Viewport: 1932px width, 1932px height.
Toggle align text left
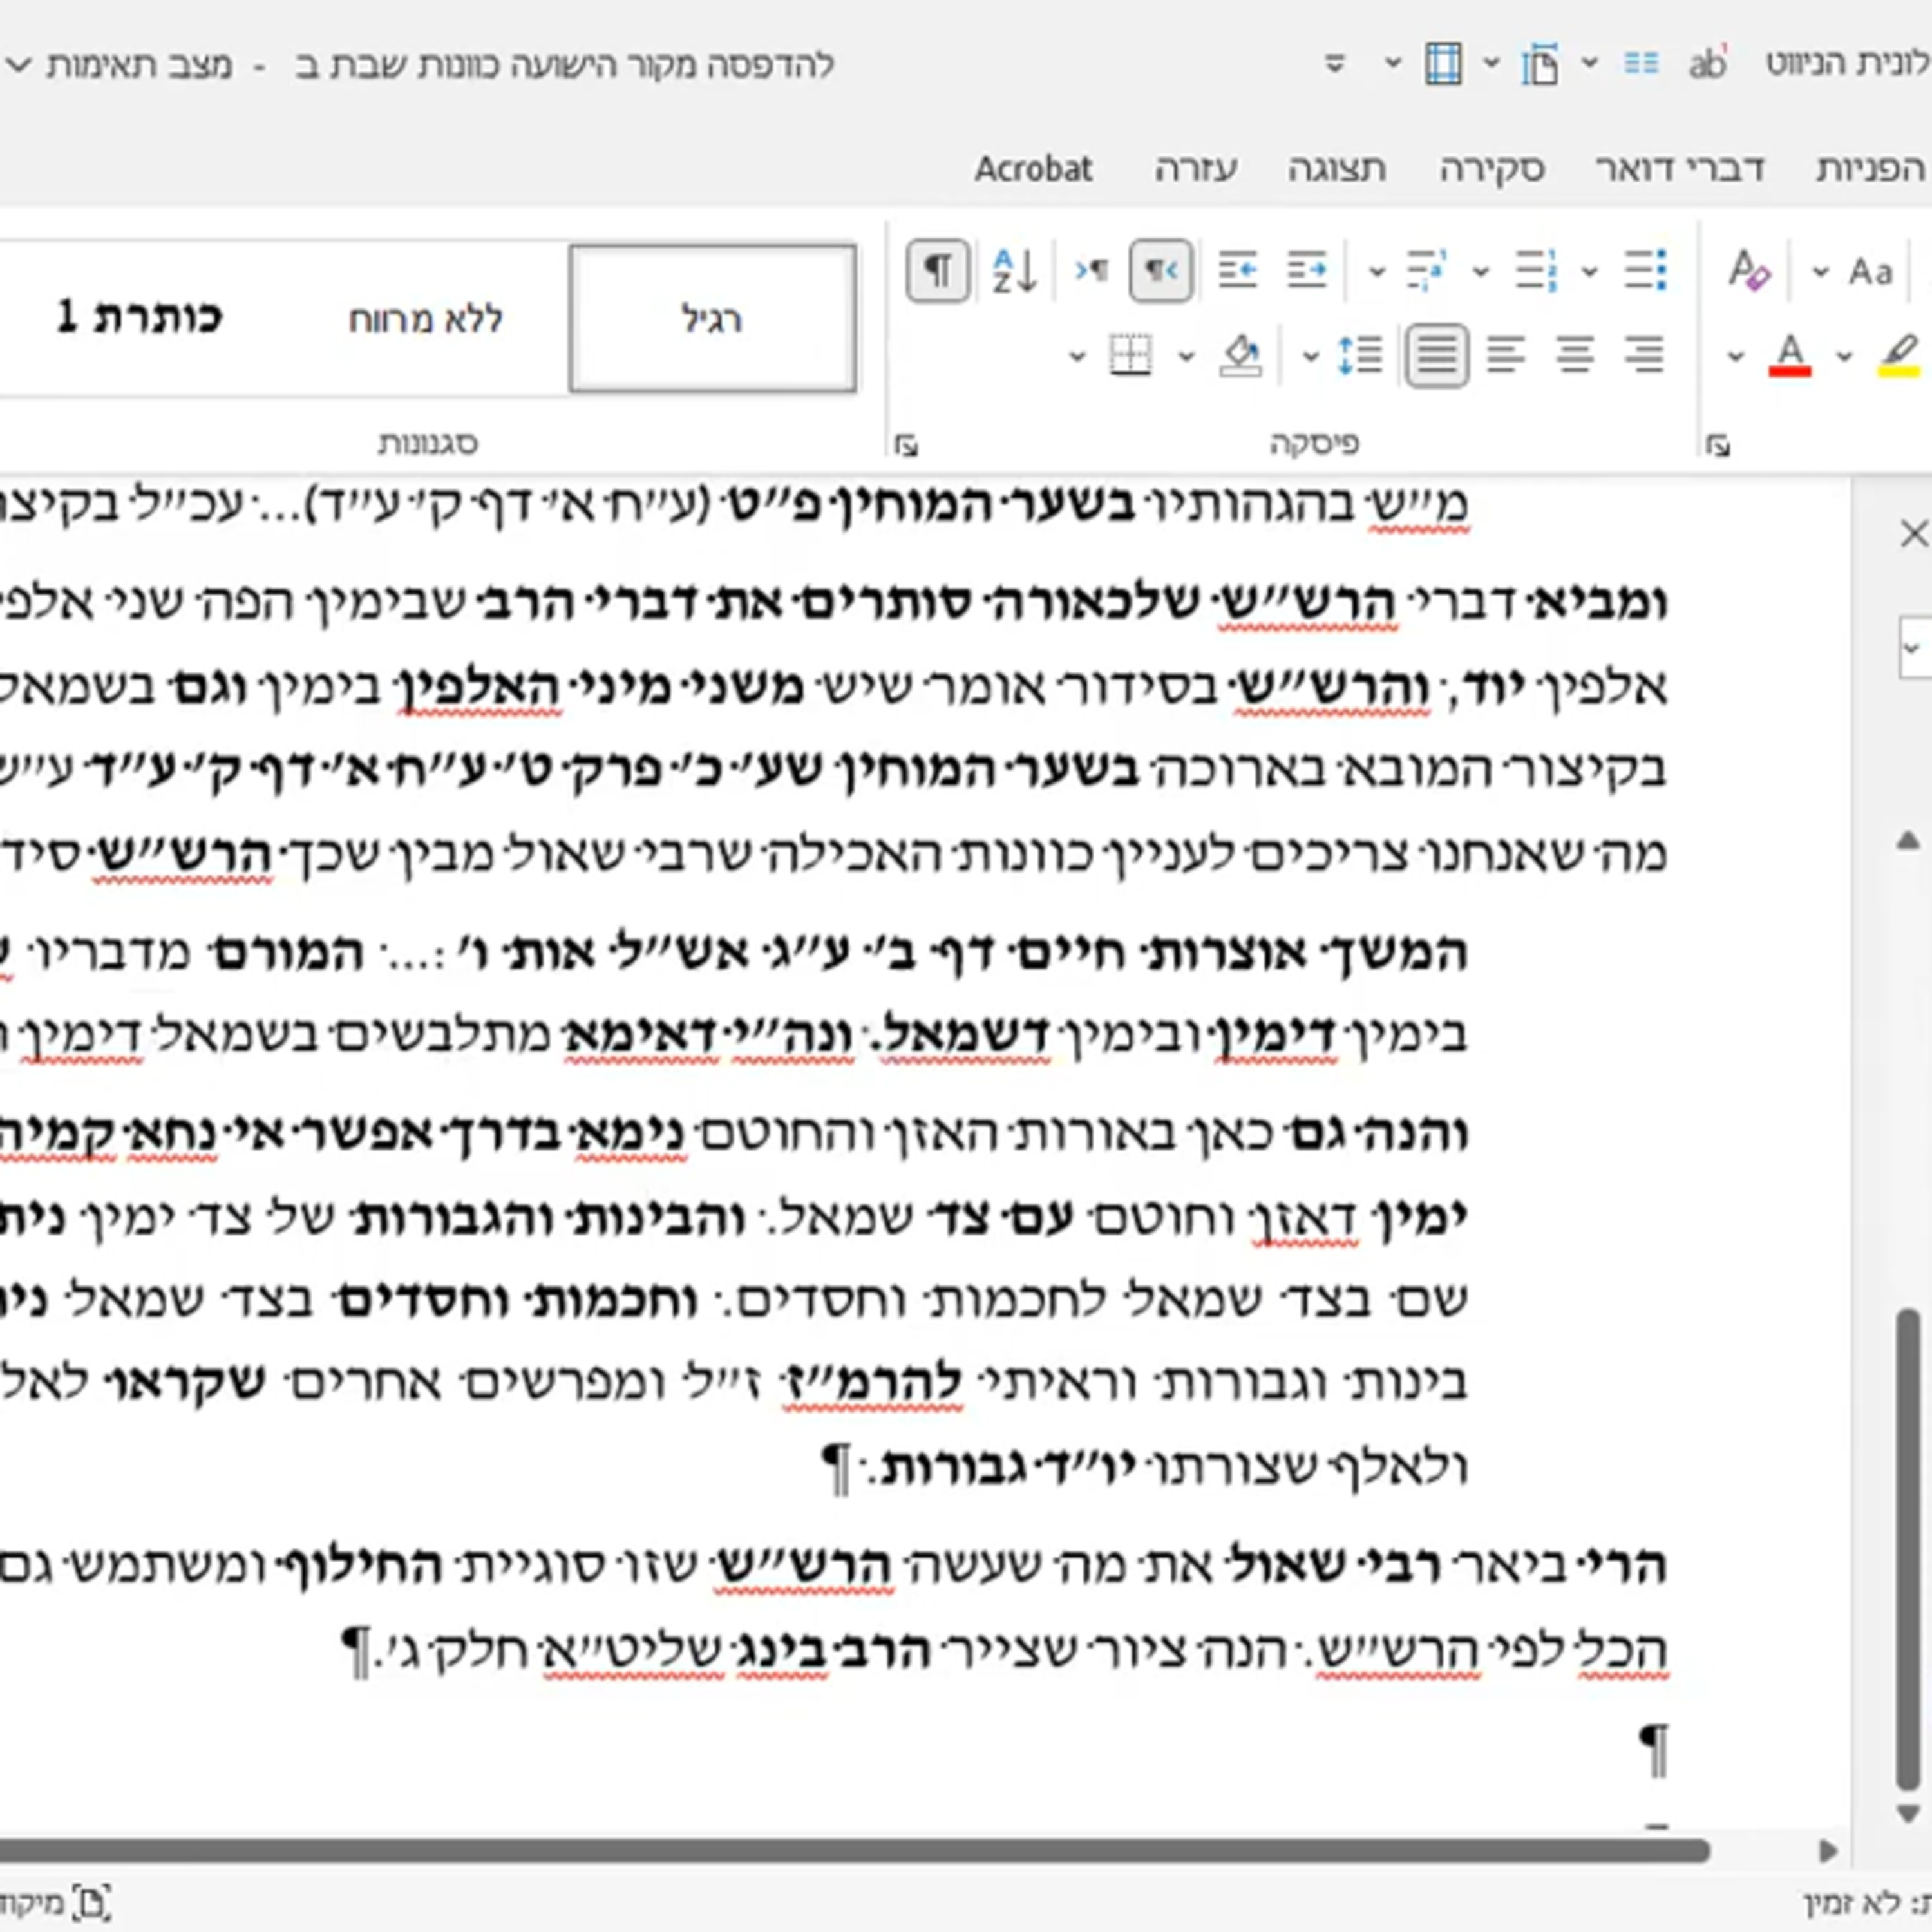(1506, 355)
